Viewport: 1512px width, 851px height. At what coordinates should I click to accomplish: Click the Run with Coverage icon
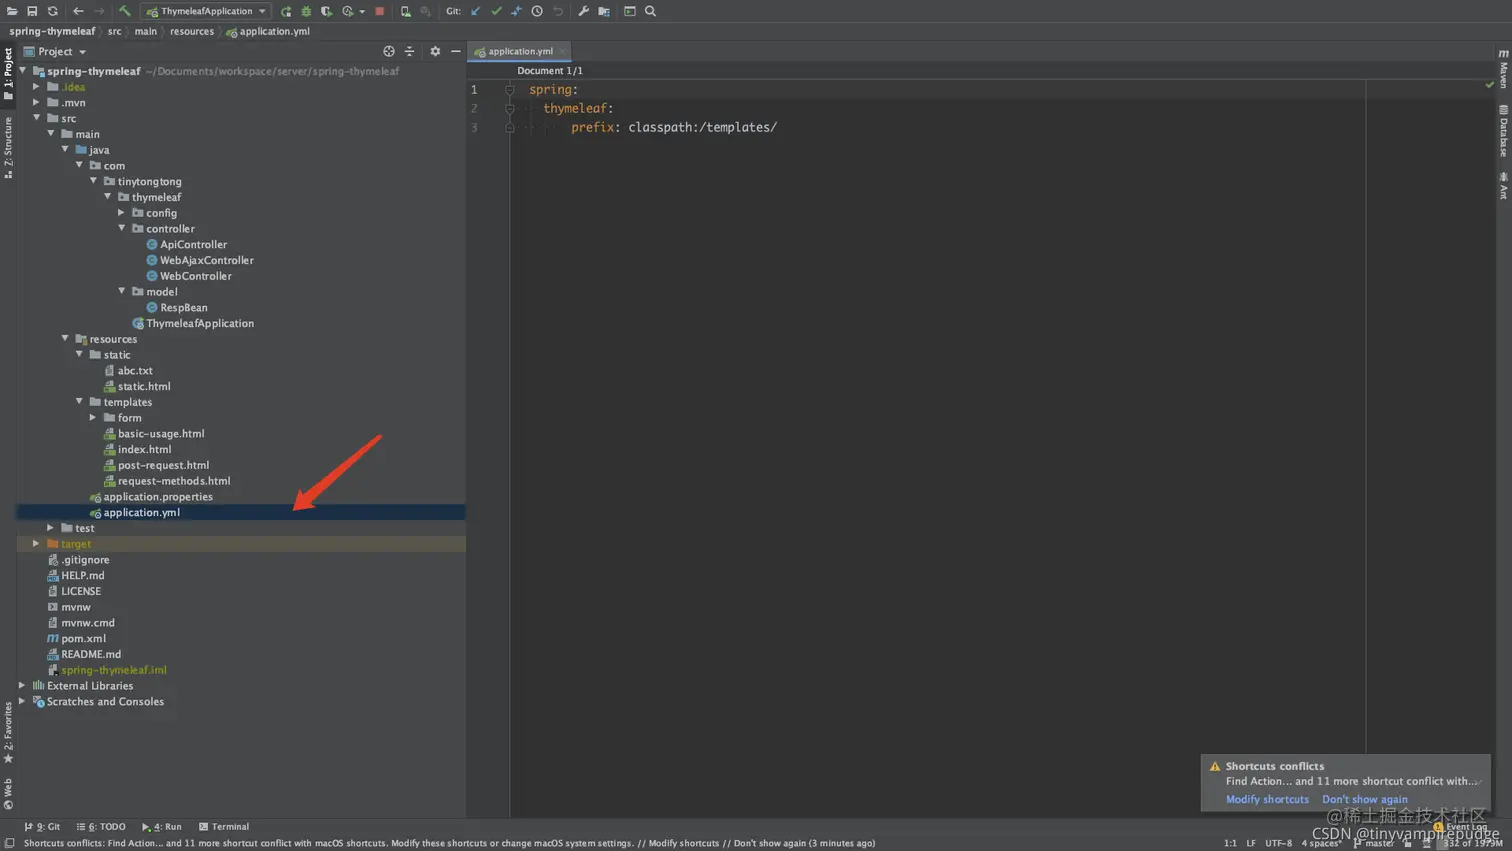pos(326,11)
